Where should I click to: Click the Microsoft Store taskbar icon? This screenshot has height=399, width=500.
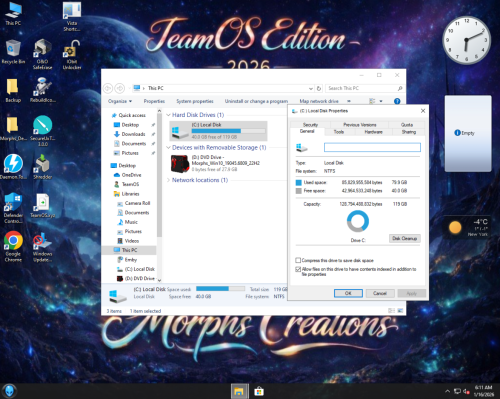click(x=259, y=391)
